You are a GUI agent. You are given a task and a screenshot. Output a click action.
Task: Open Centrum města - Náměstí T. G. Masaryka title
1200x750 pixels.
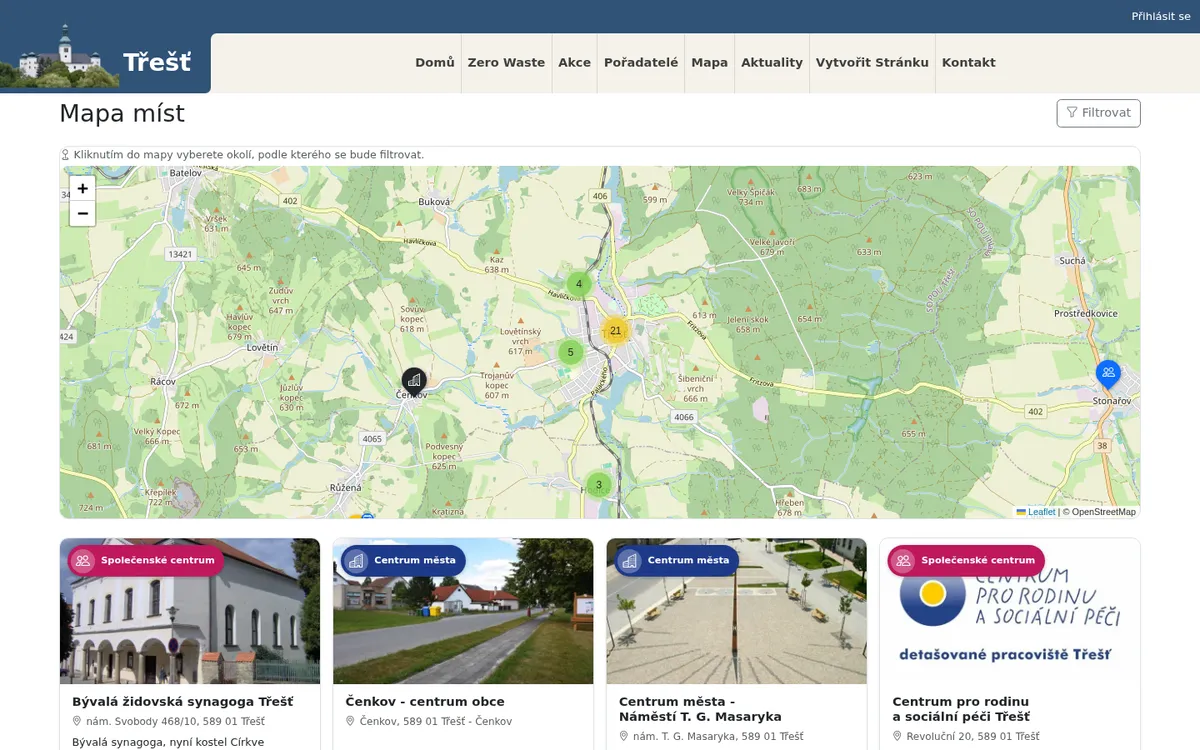pyautogui.click(x=700, y=709)
